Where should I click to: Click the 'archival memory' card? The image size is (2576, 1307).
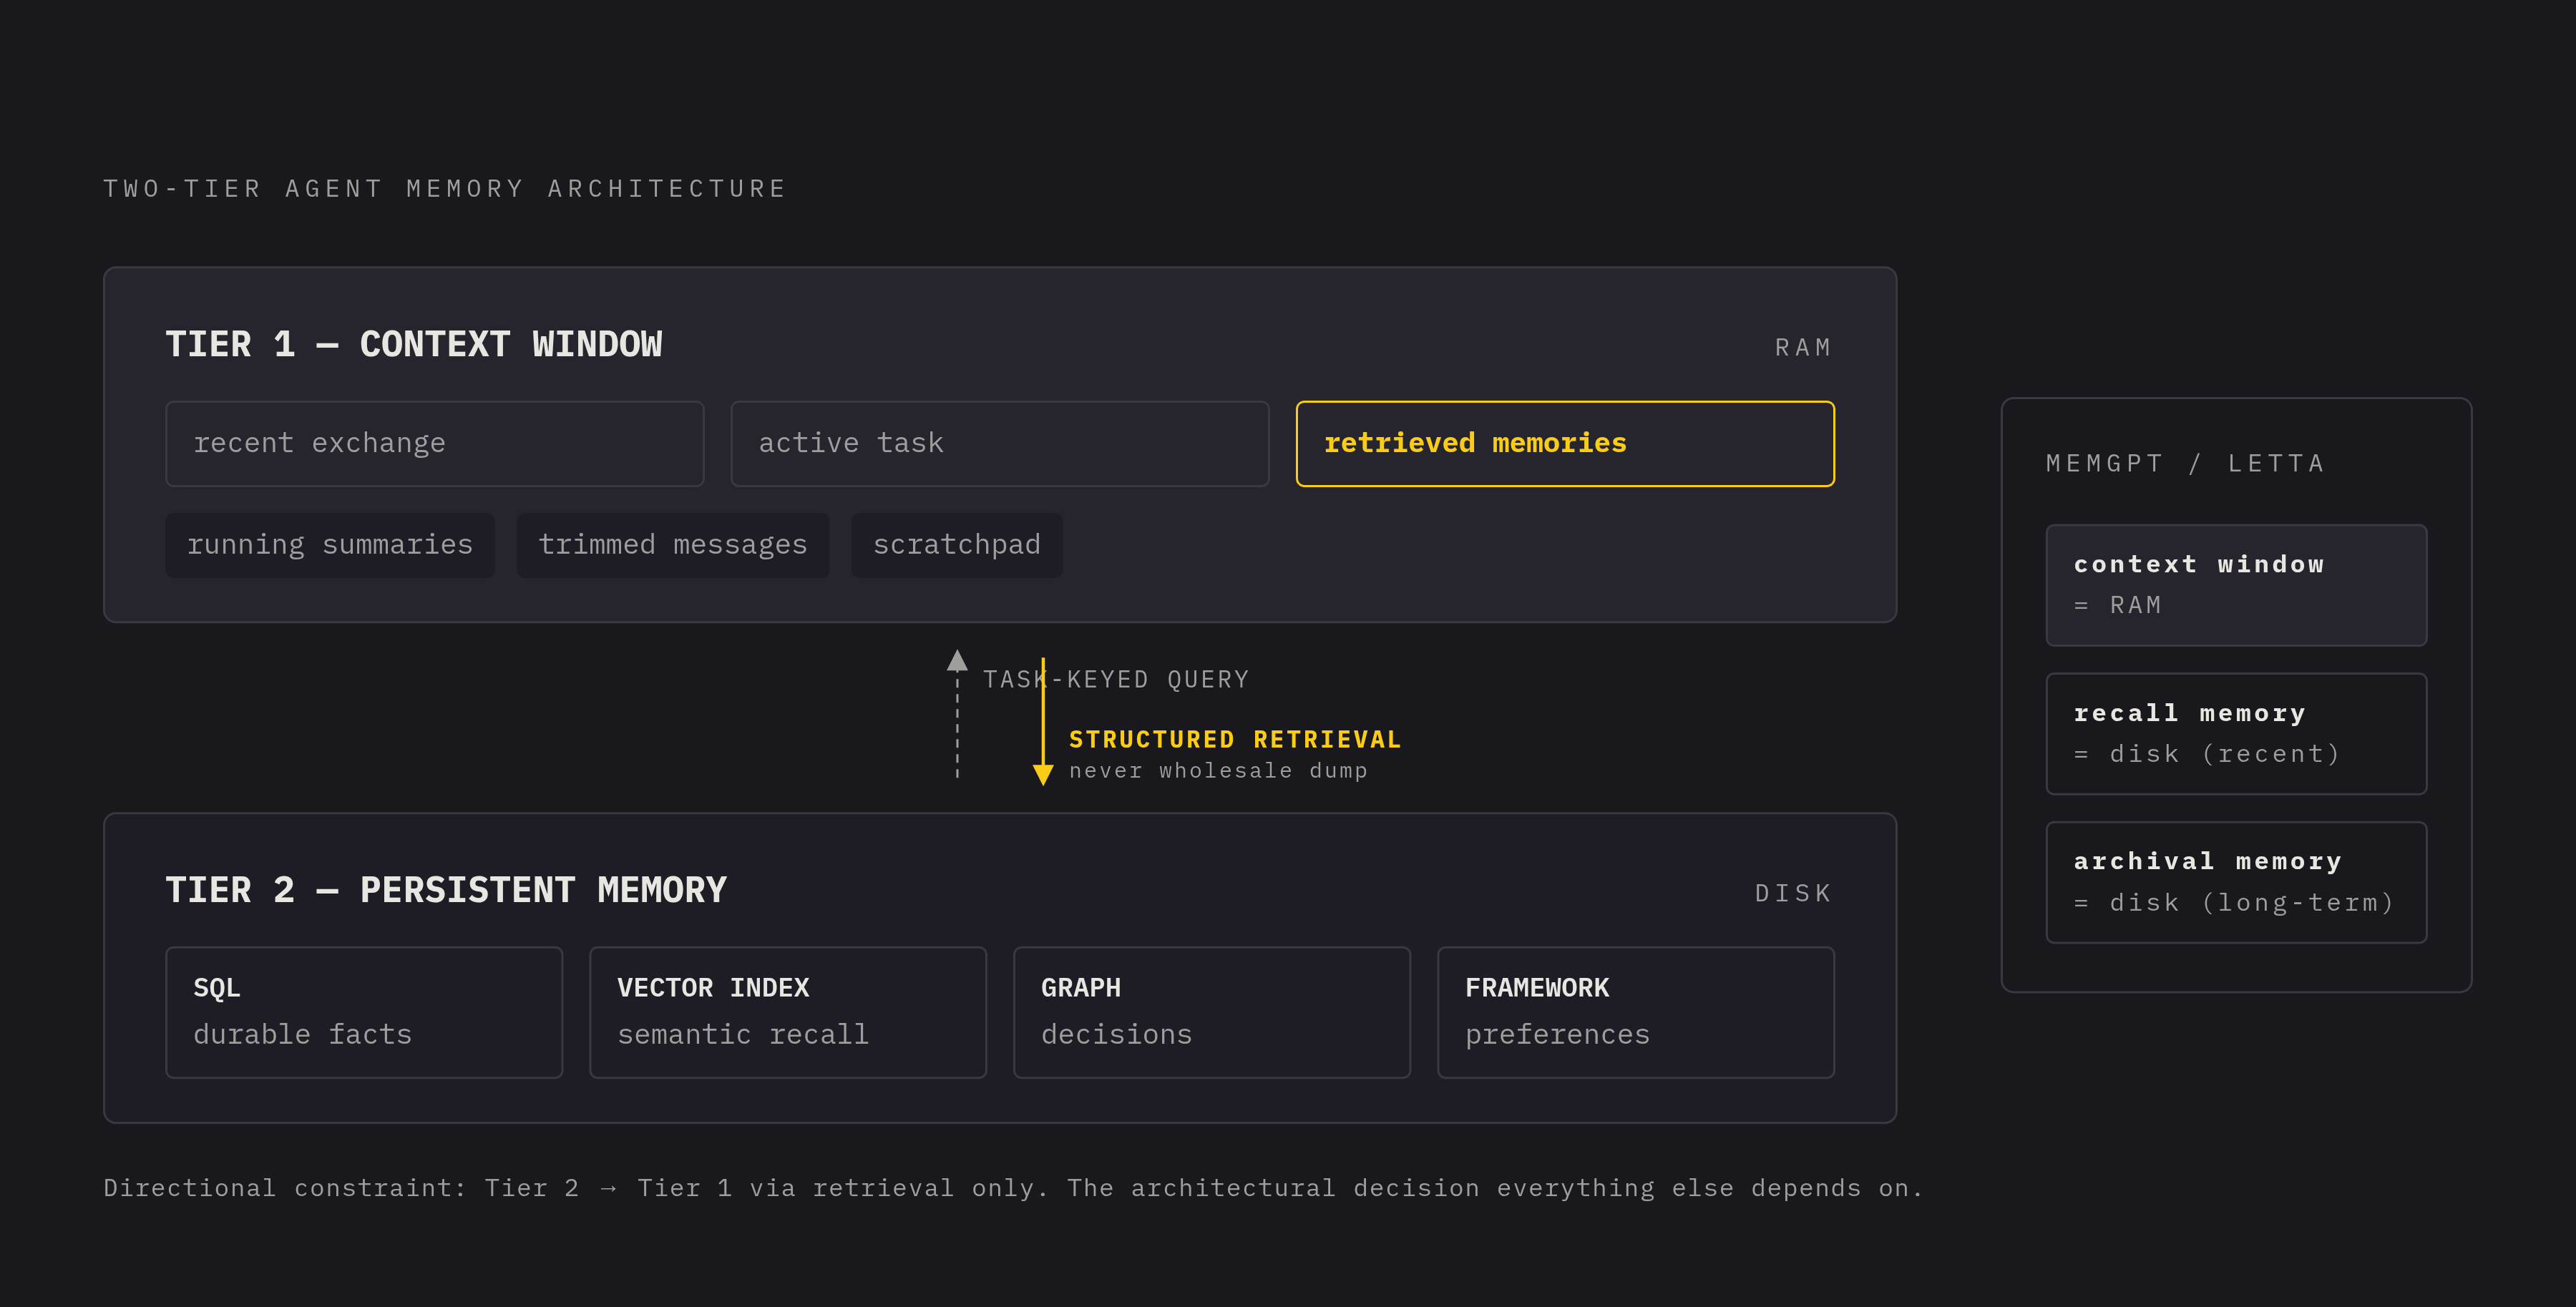[x=2236, y=882]
